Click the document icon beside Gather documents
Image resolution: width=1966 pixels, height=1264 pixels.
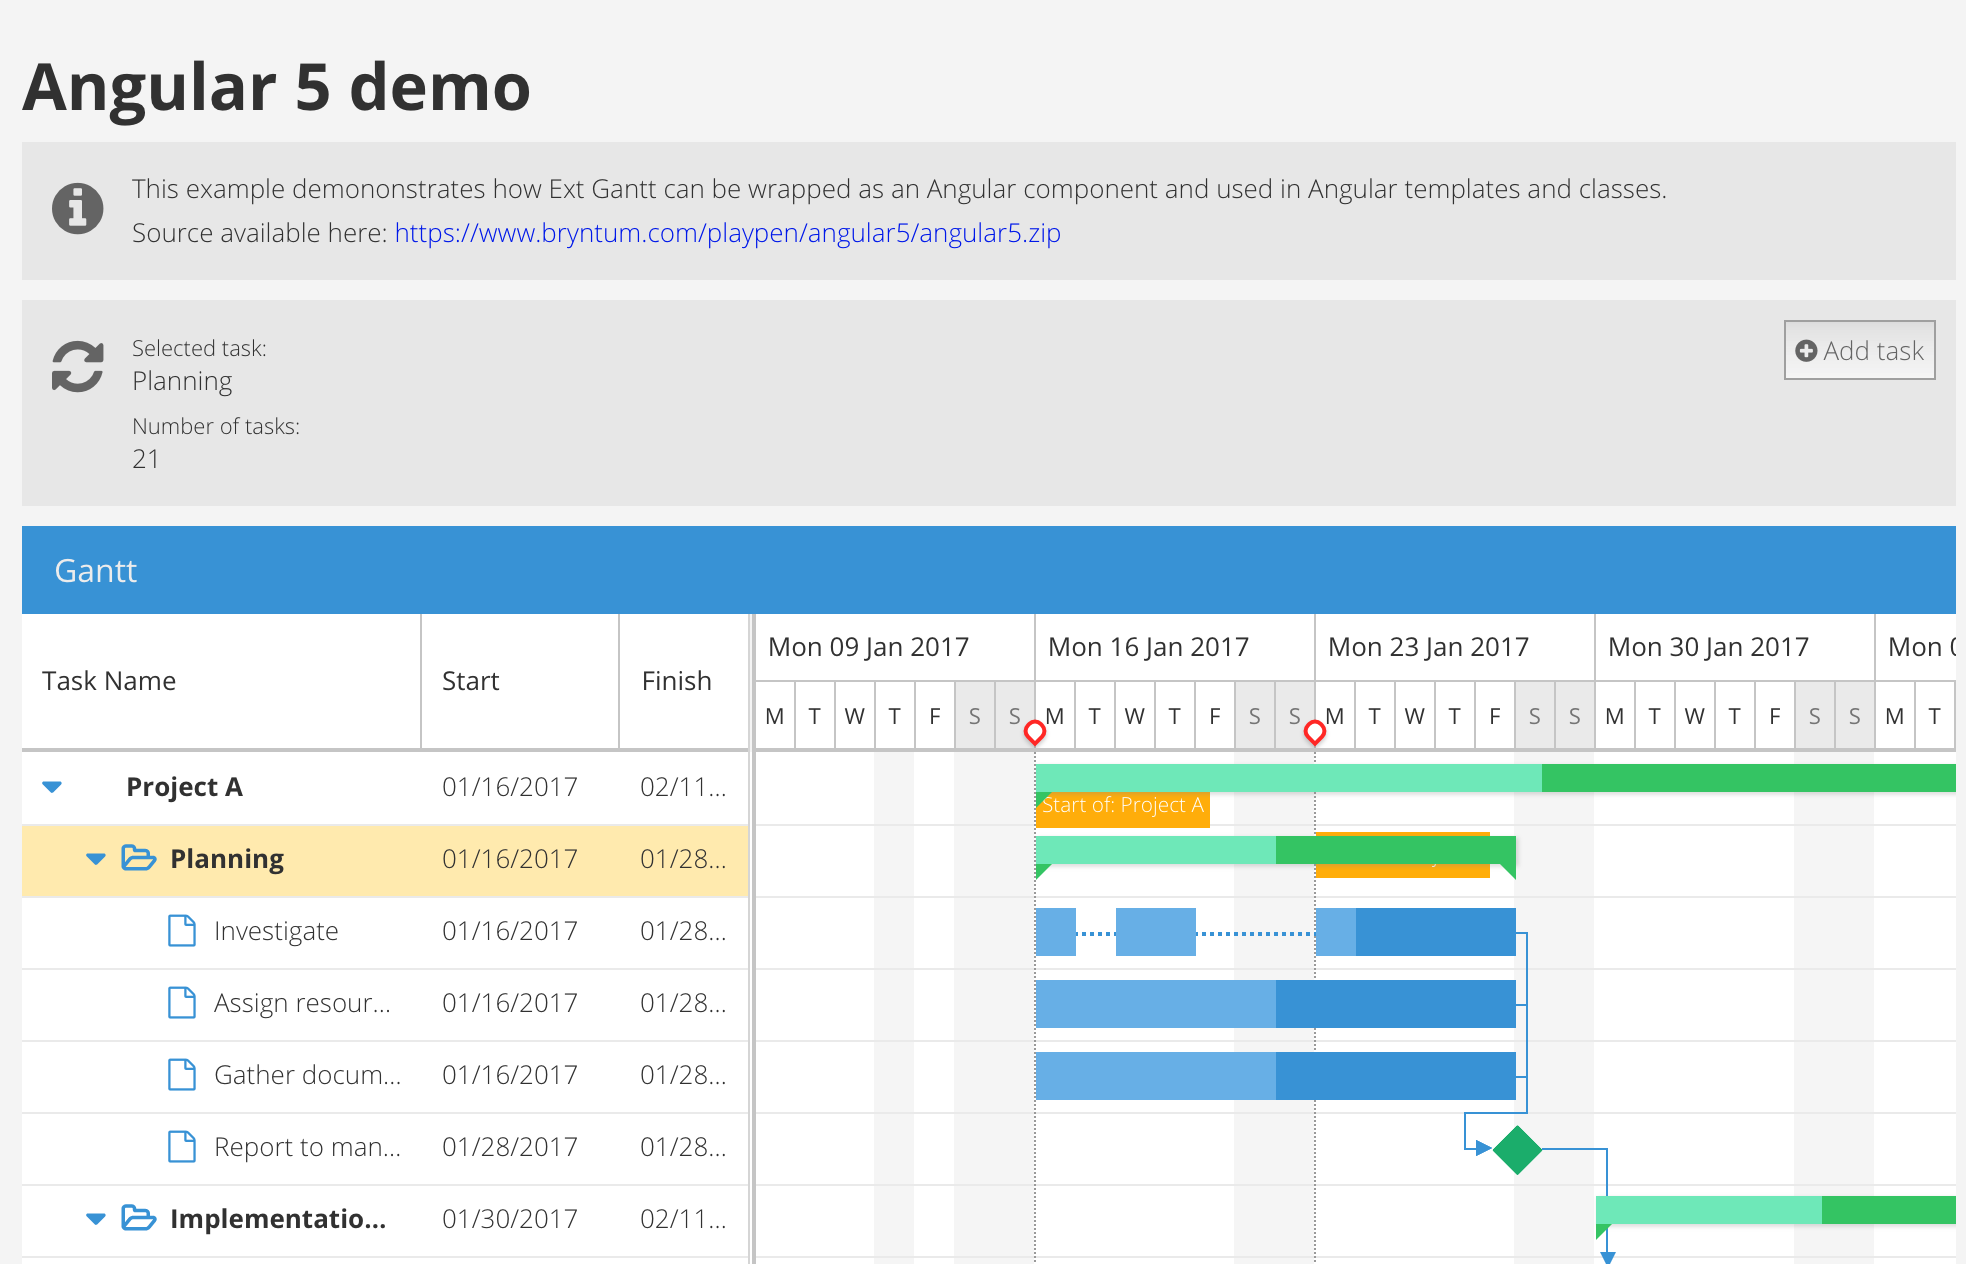pos(181,1074)
